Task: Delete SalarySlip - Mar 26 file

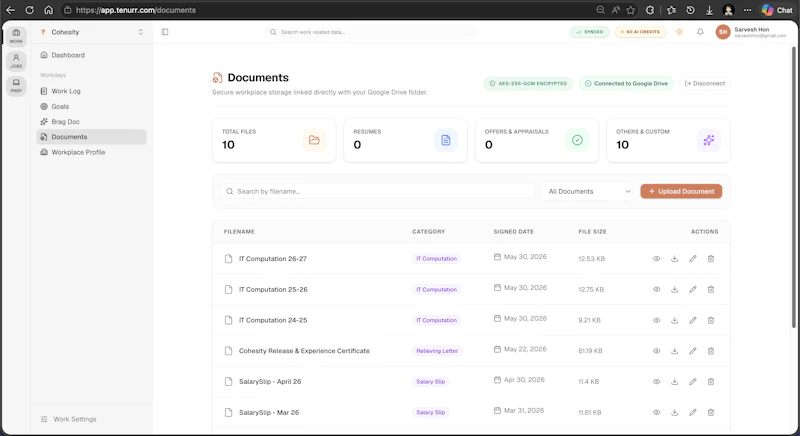Action: coord(711,412)
